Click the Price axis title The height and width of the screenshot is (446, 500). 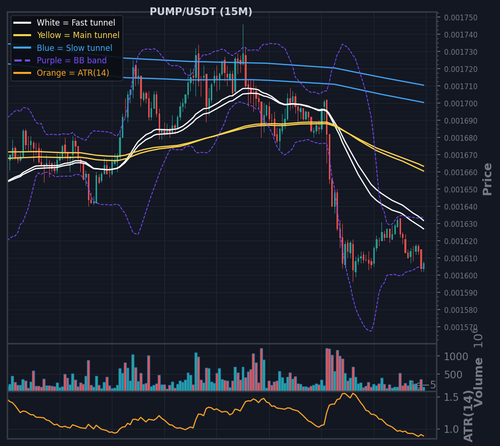[487, 179]
